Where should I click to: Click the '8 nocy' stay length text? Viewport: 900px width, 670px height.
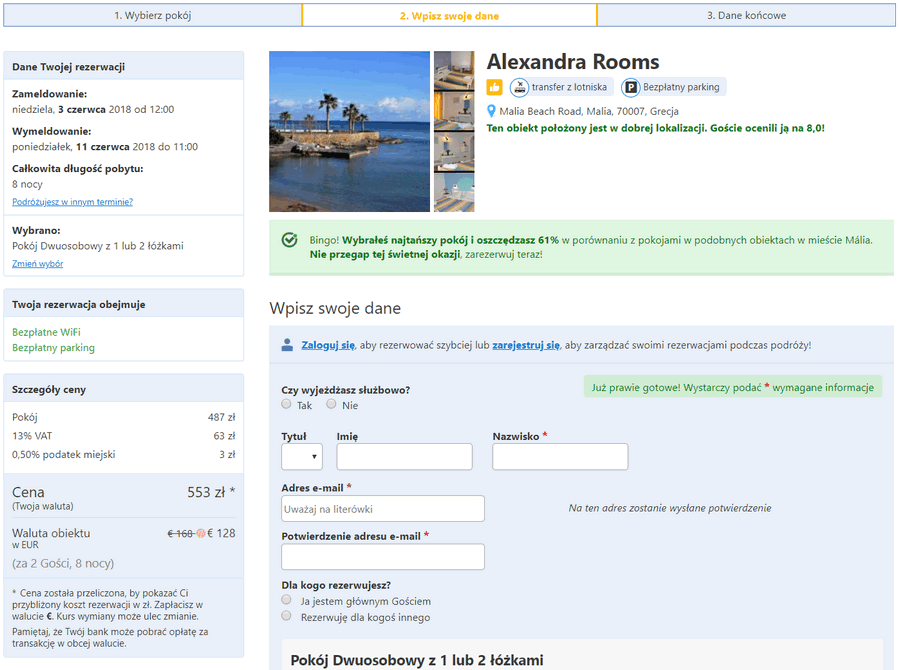click(x=28, y=184)
